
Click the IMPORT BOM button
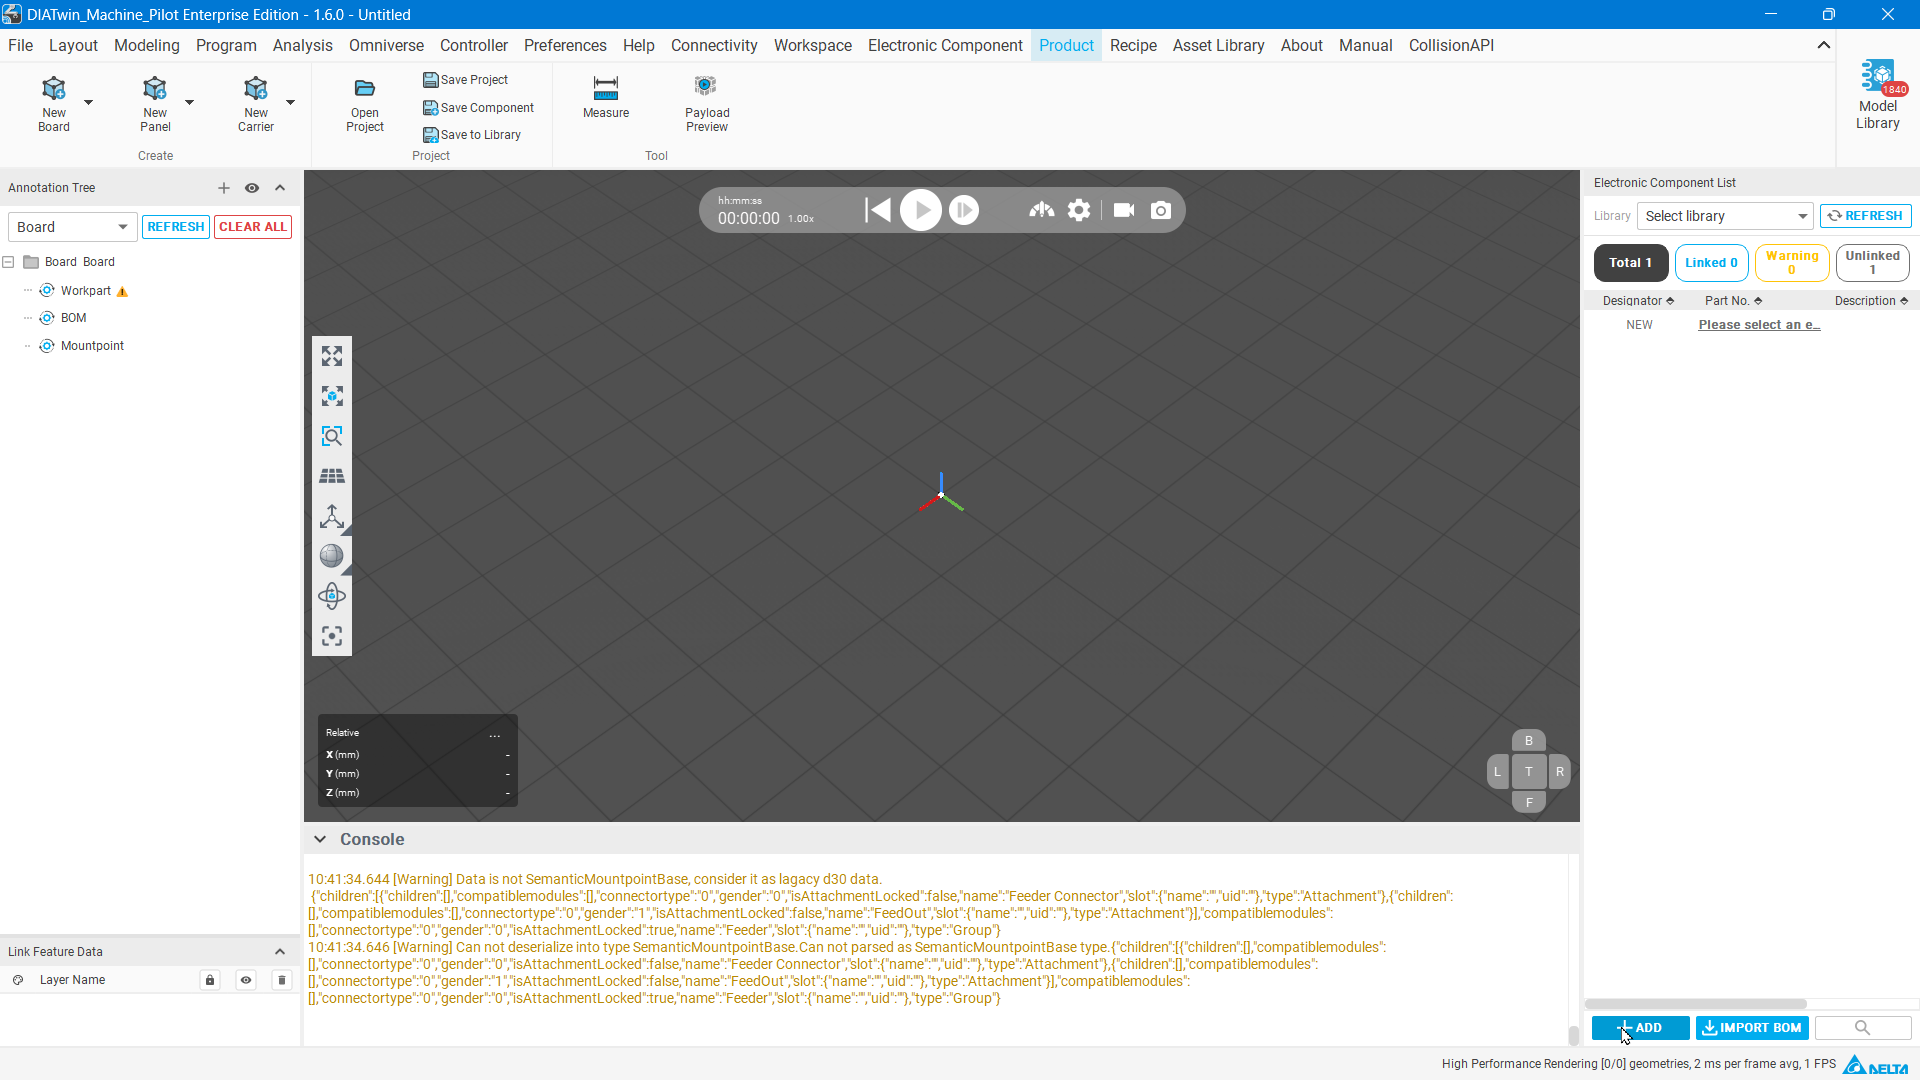(1752, 1028)
